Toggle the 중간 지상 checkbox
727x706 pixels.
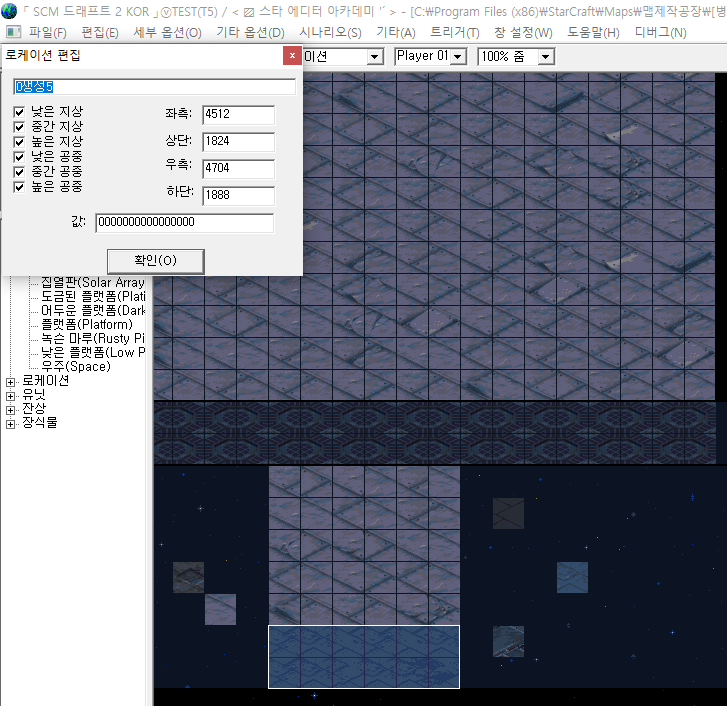click(x=19, y=127)
